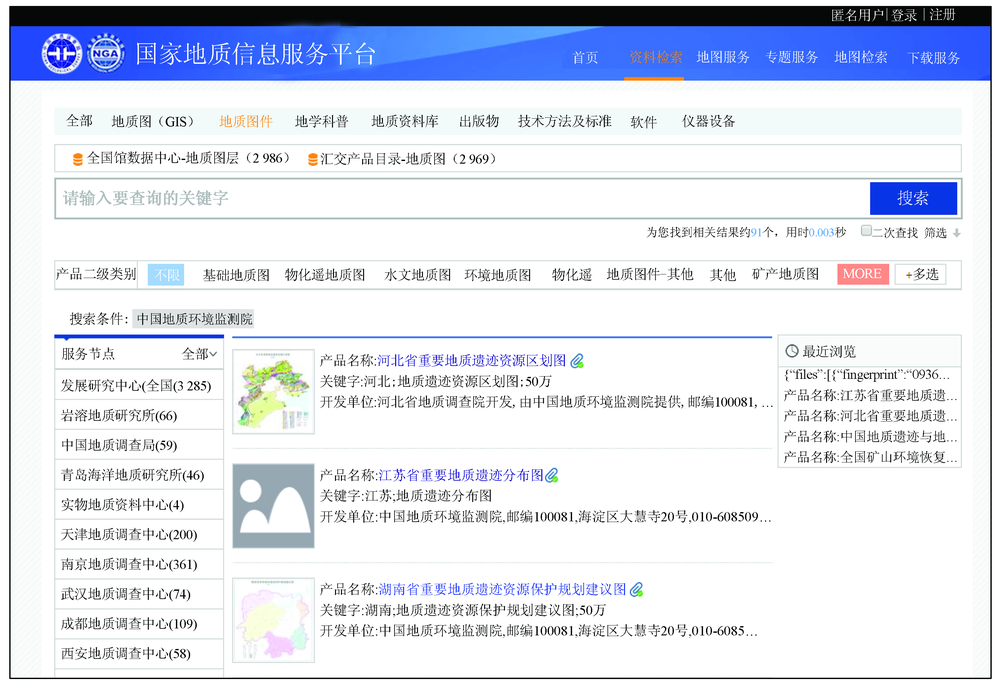
Task: Click the +多选 button
Action: coord(921,275)
